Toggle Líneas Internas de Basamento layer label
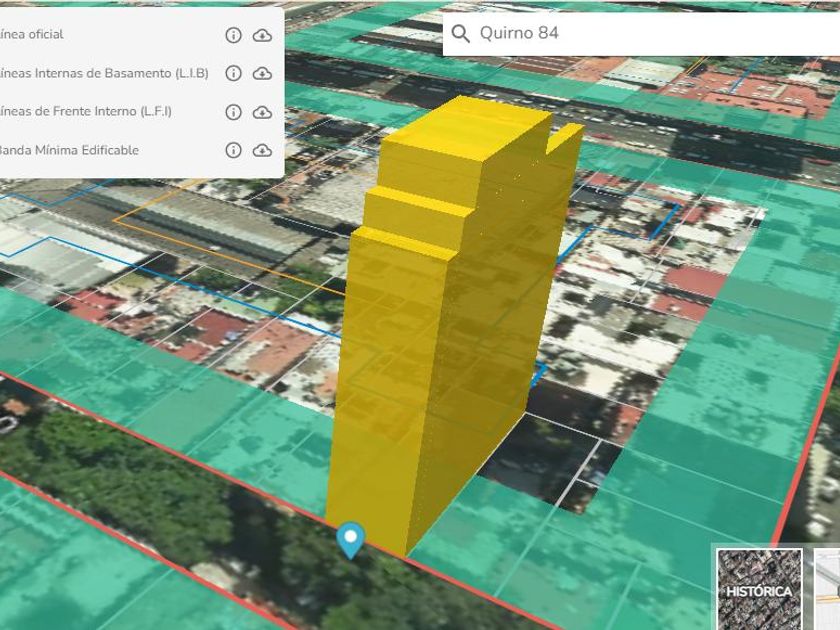Image resolution: width=840 pixels, height=630 pixels. coord(104,73)
